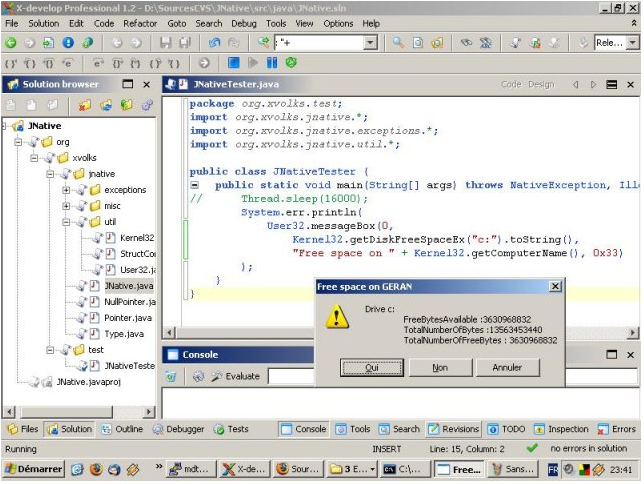Switch to the Files tab
644x484 pixels.
[x=23, y=429]
